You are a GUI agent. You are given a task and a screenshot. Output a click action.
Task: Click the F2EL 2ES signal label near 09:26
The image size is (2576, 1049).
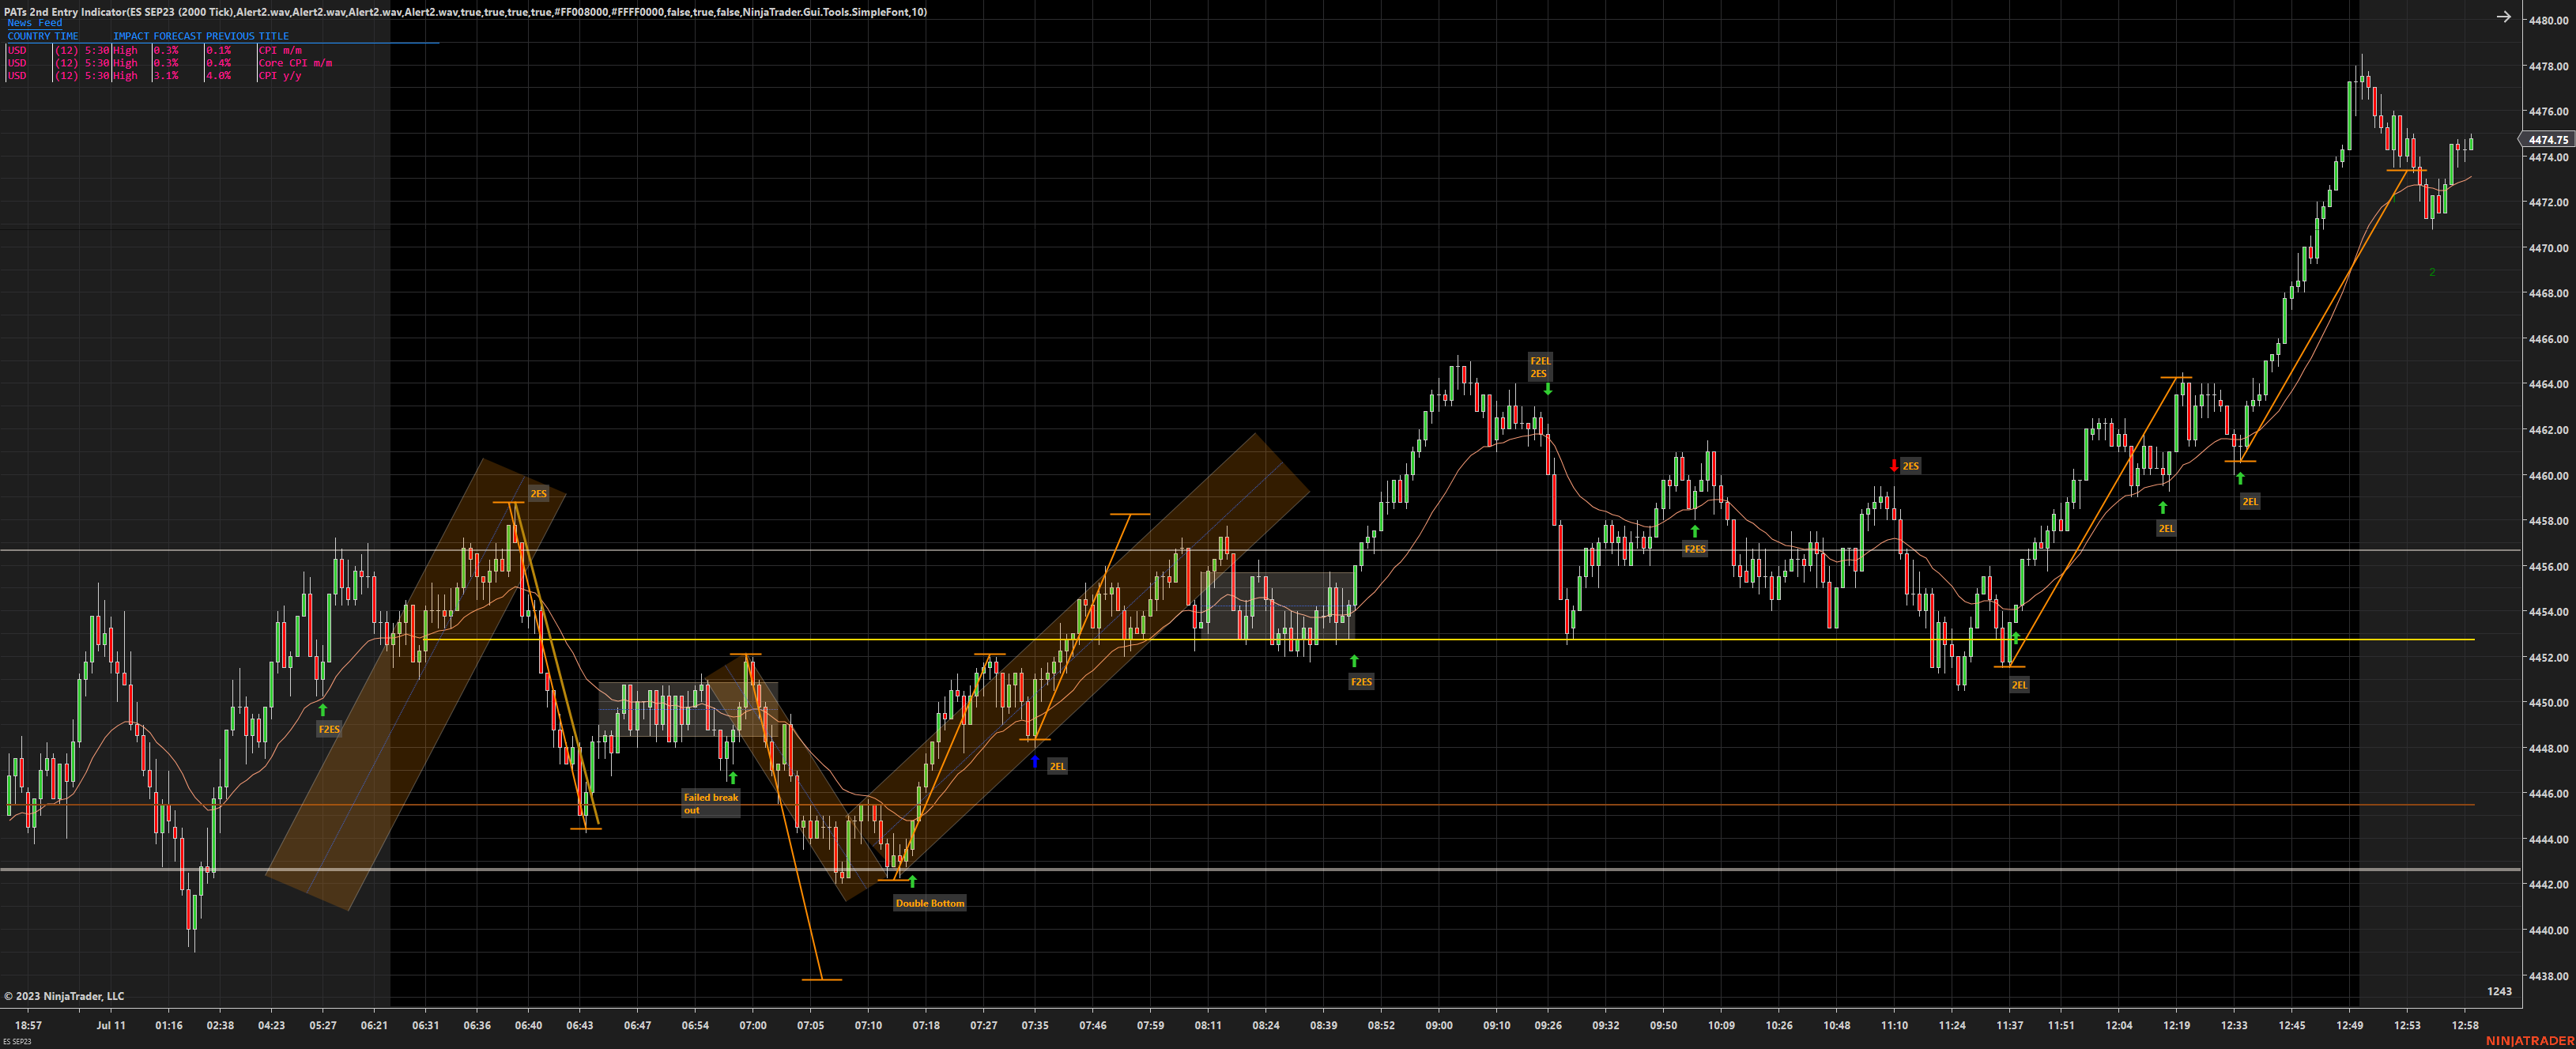[x=1541, y=367]
